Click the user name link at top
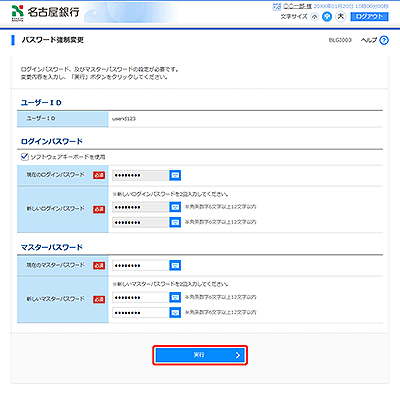 coord(297,6)
